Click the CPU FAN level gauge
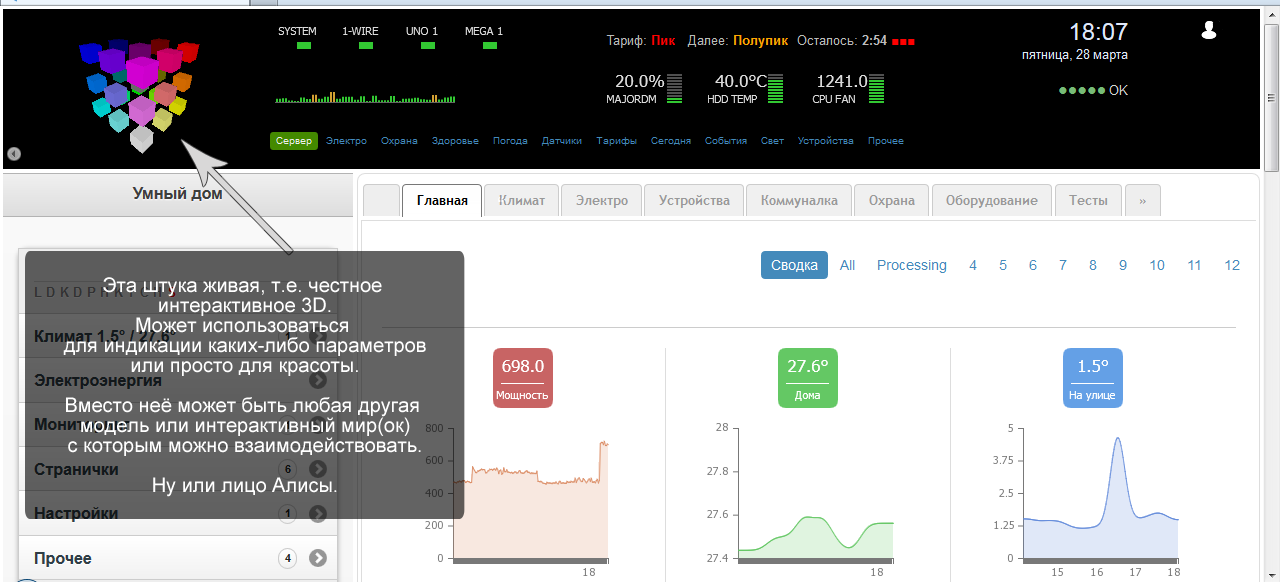Screen dimensions: 1280x582 877,89
